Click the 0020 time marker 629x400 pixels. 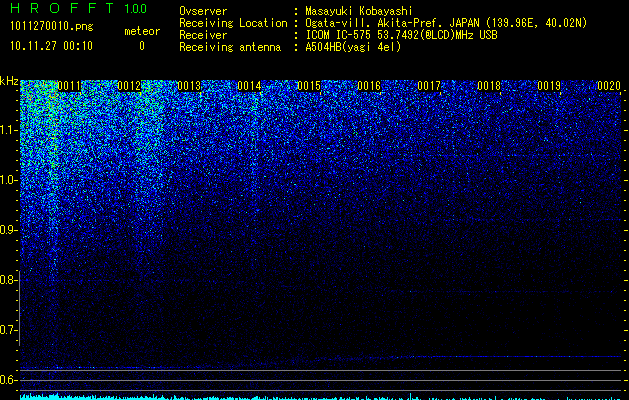609,86
